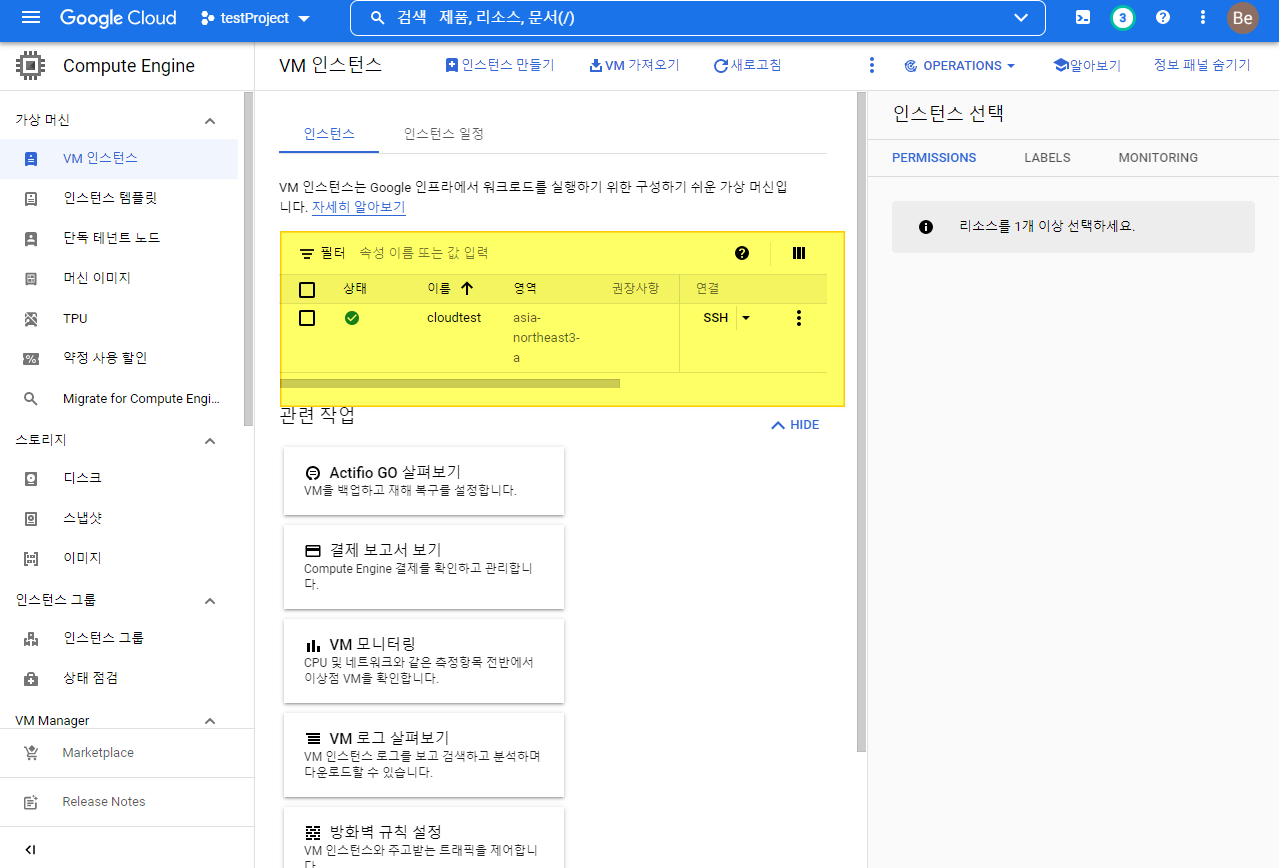Open the hamburger navigation menu
The height and width of the screenshot is (868, 1279).
pos(31,18)
